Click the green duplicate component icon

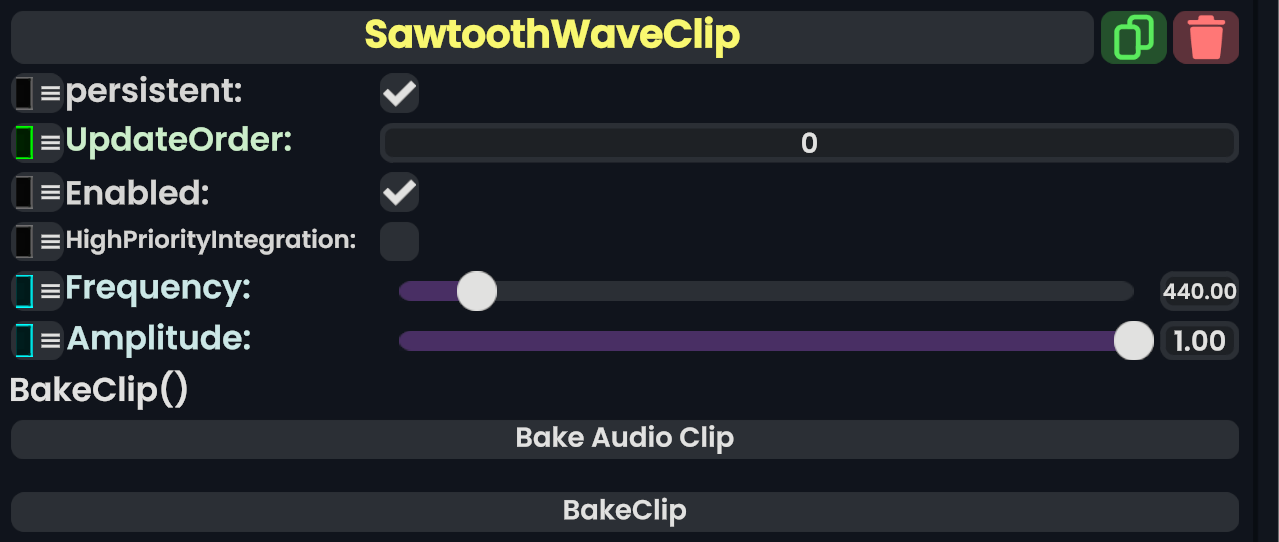[x=1133, y=38]
